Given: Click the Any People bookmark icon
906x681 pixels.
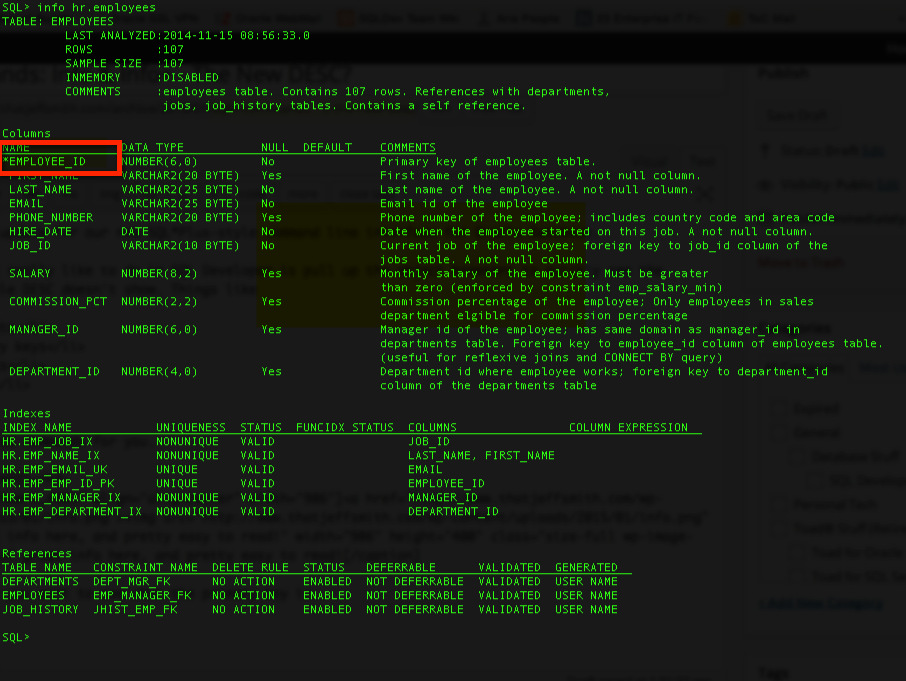Looking at the screenshot, I should coord(506,18).
